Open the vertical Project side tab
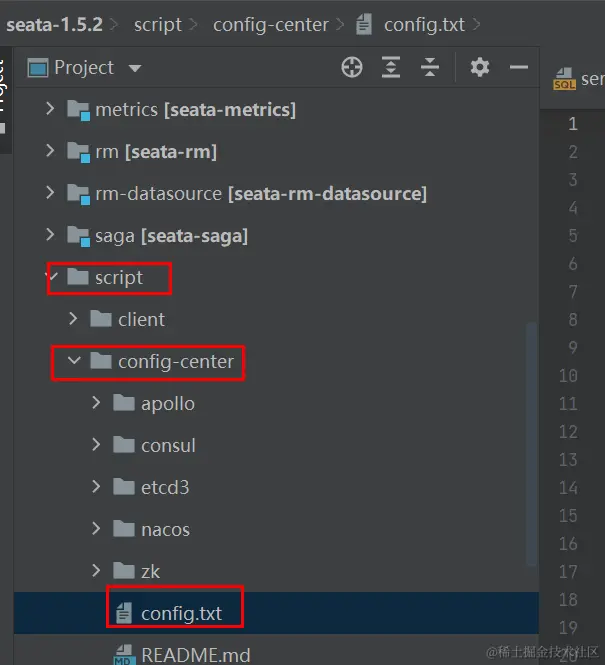The height and width of the screenshot is (665, 605). coord(4,100)
